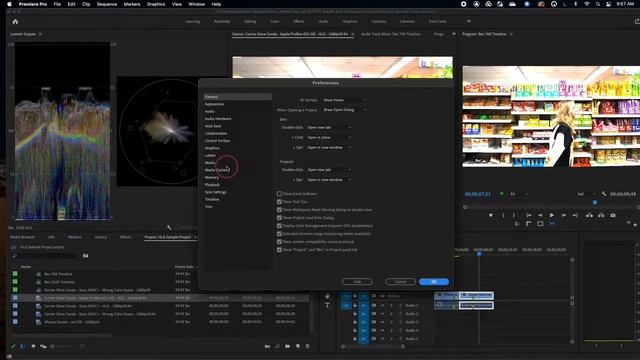This screenshot has width=640, height=360.
Task: Click the Wi-Fi icon in the menu bar
Action: point(587,4)
